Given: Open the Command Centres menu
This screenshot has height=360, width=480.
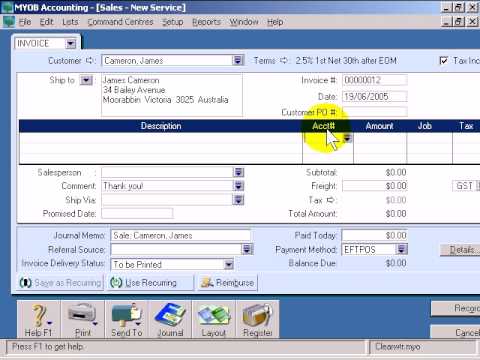Looking at the screenshot, I should pos(120,22).
